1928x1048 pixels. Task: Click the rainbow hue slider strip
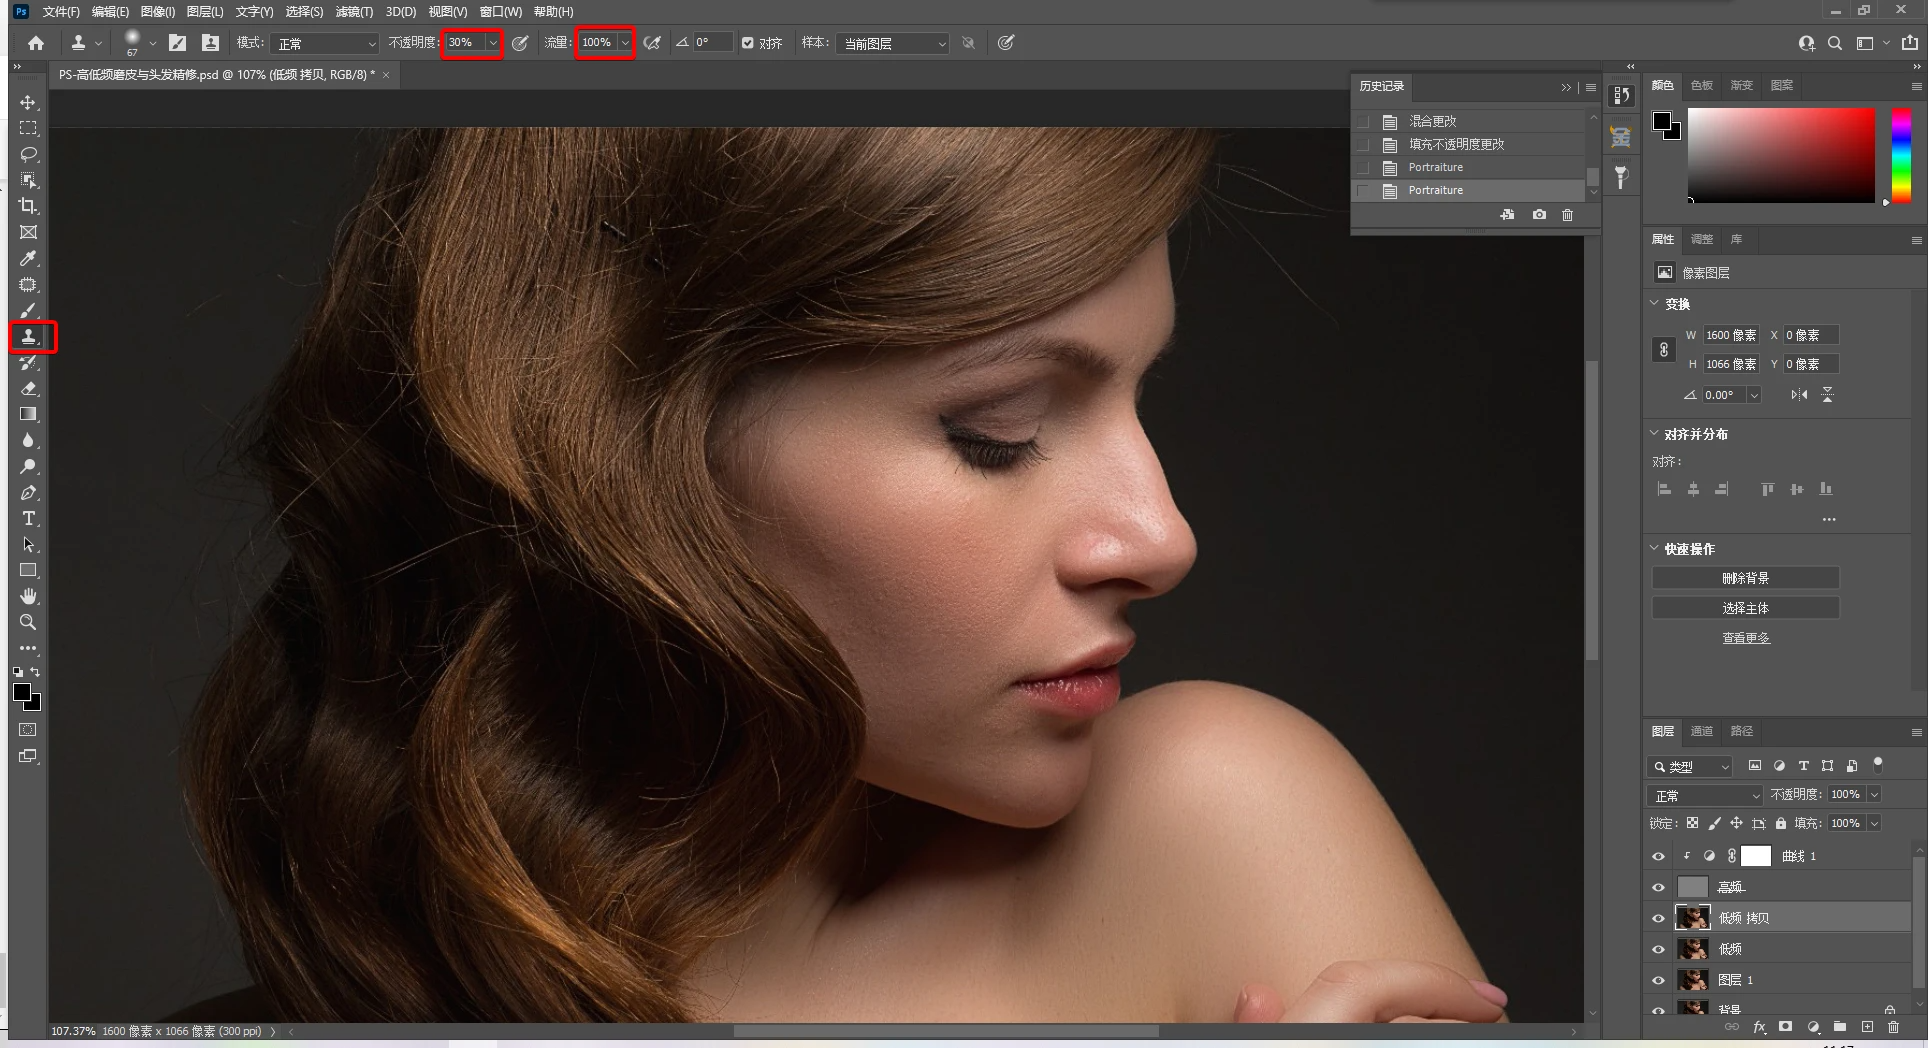pyautogui.click(x=1901, y=155)
